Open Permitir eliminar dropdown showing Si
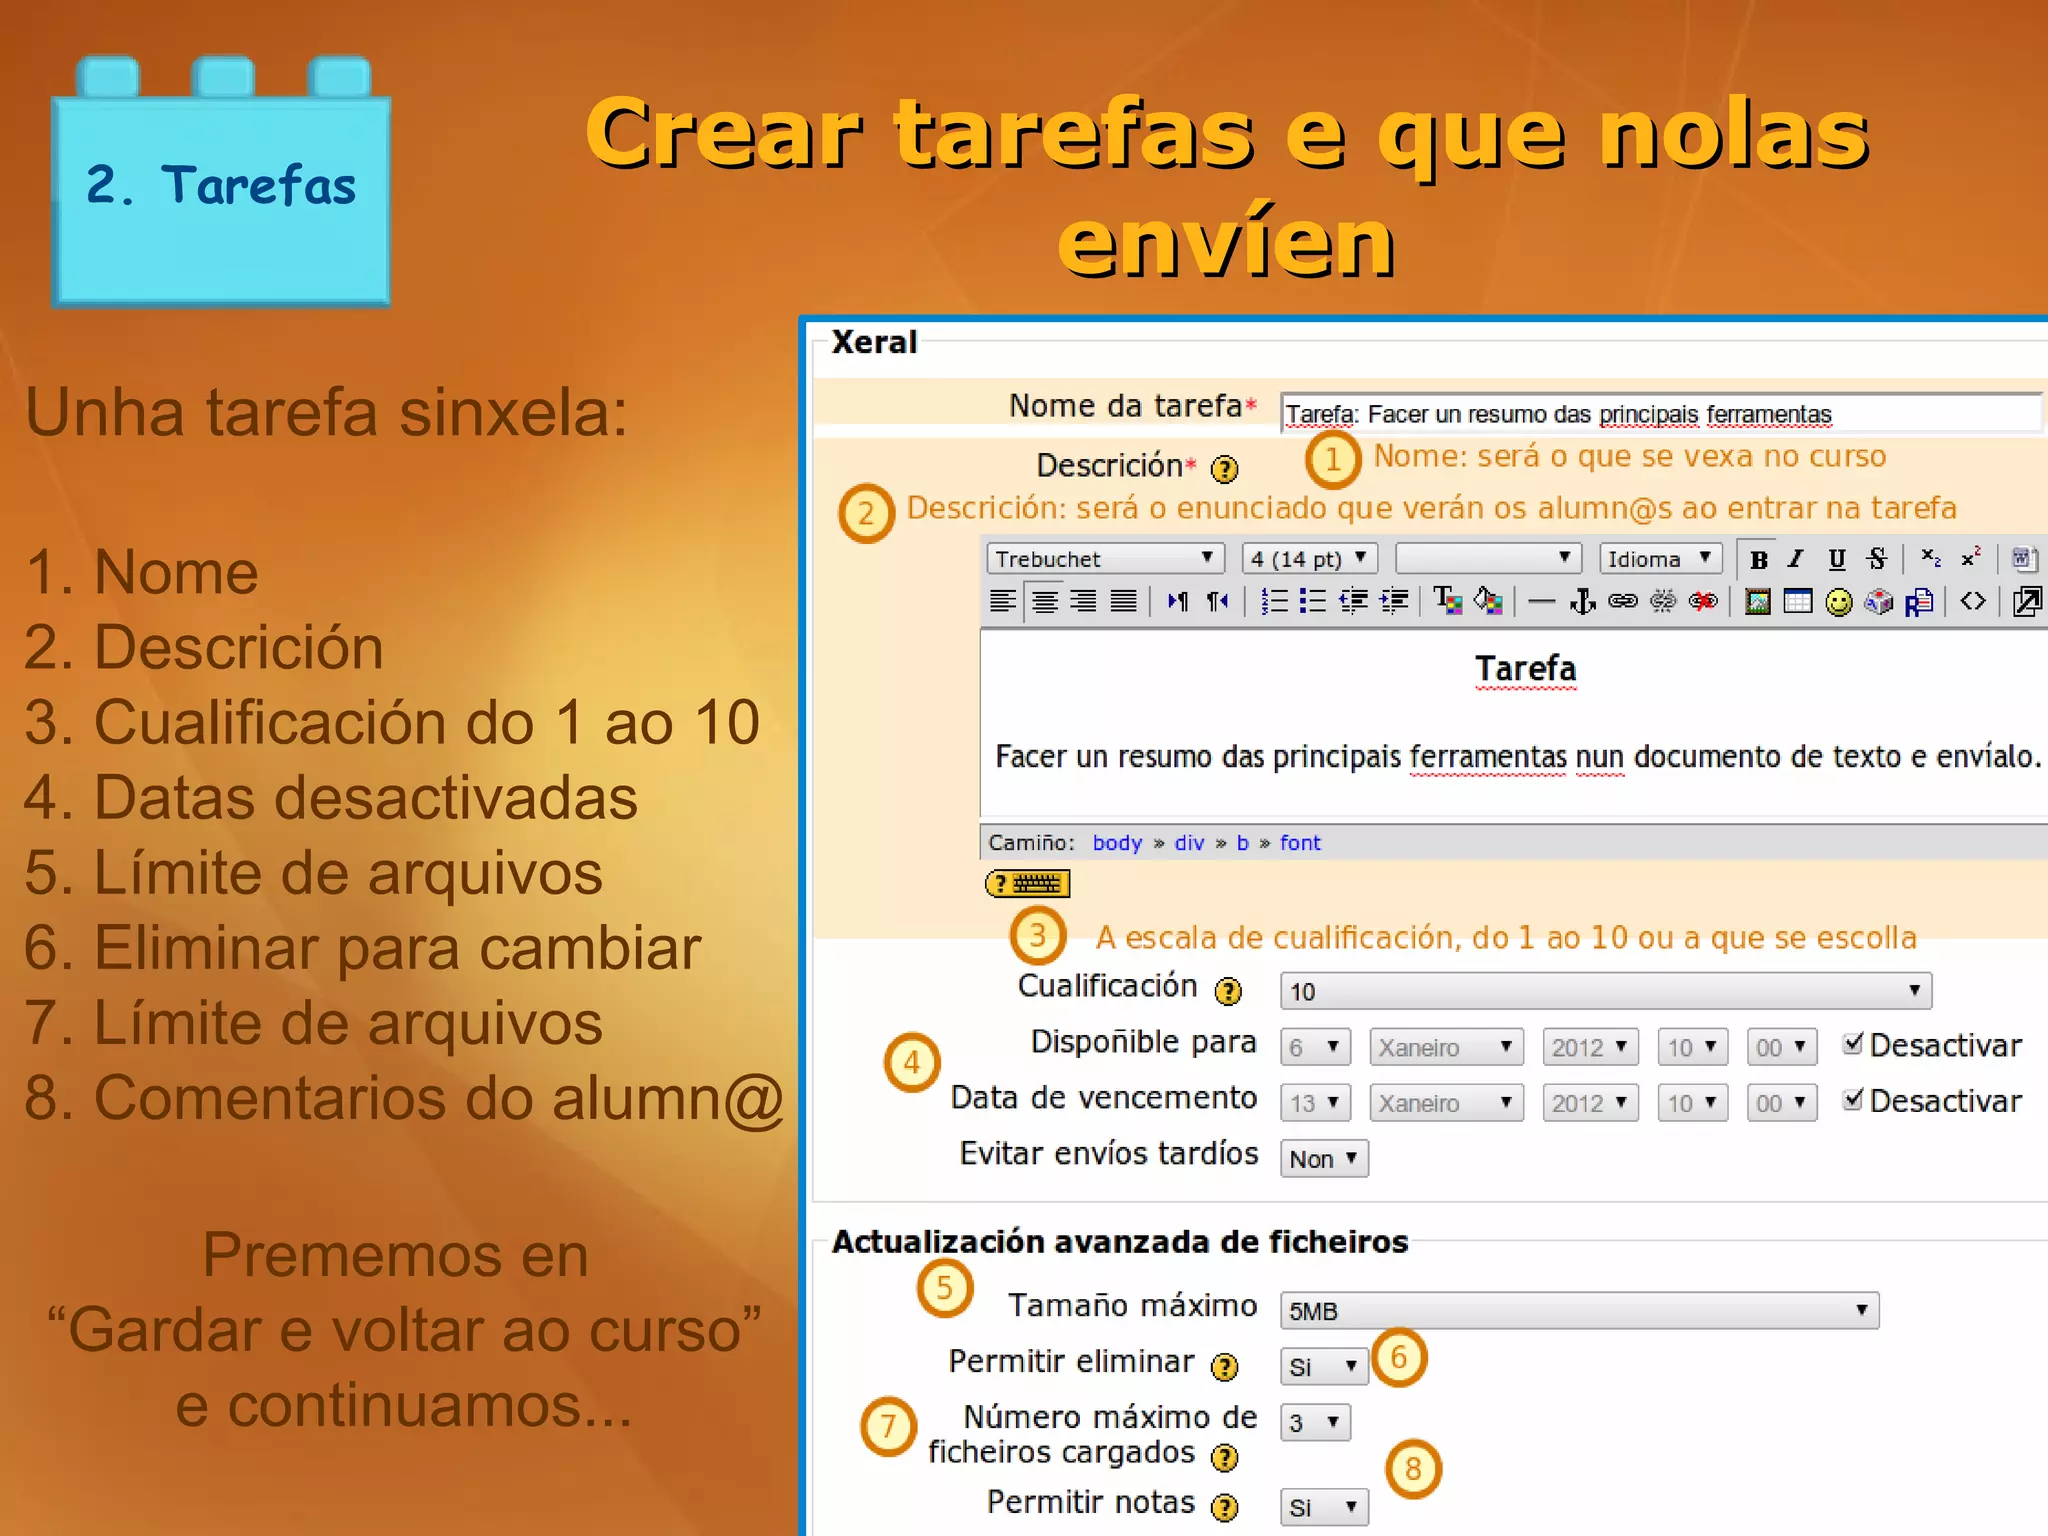 point(1324,1366)
